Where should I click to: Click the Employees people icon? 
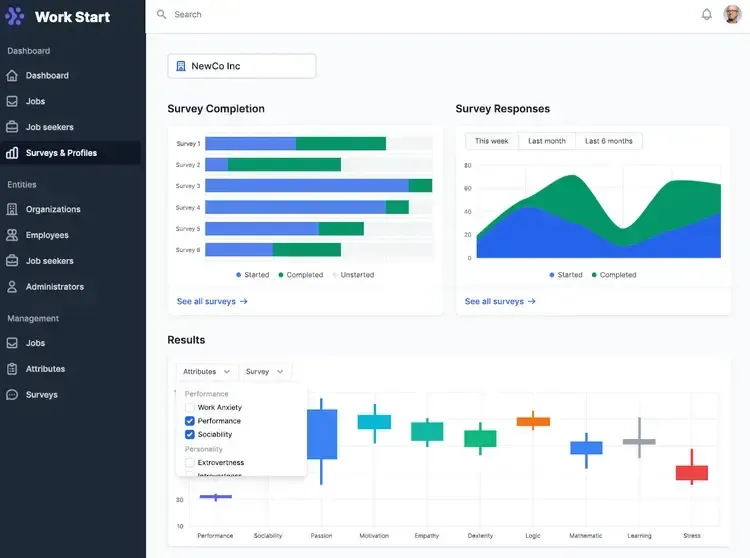12,235
